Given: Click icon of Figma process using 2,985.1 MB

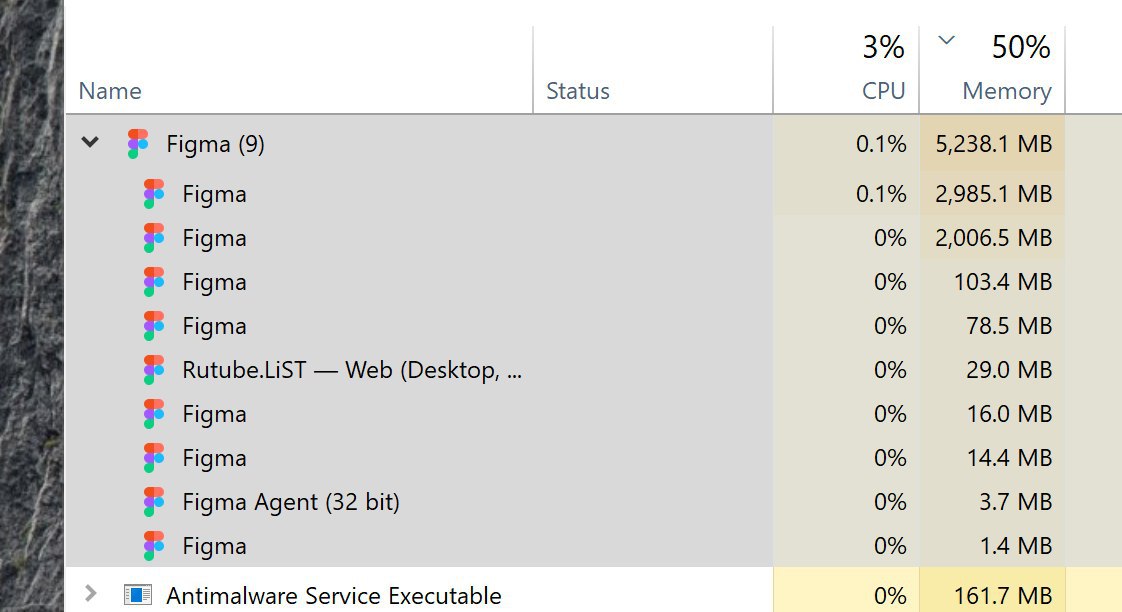Looking at the screenshot, I should point(154,194).
